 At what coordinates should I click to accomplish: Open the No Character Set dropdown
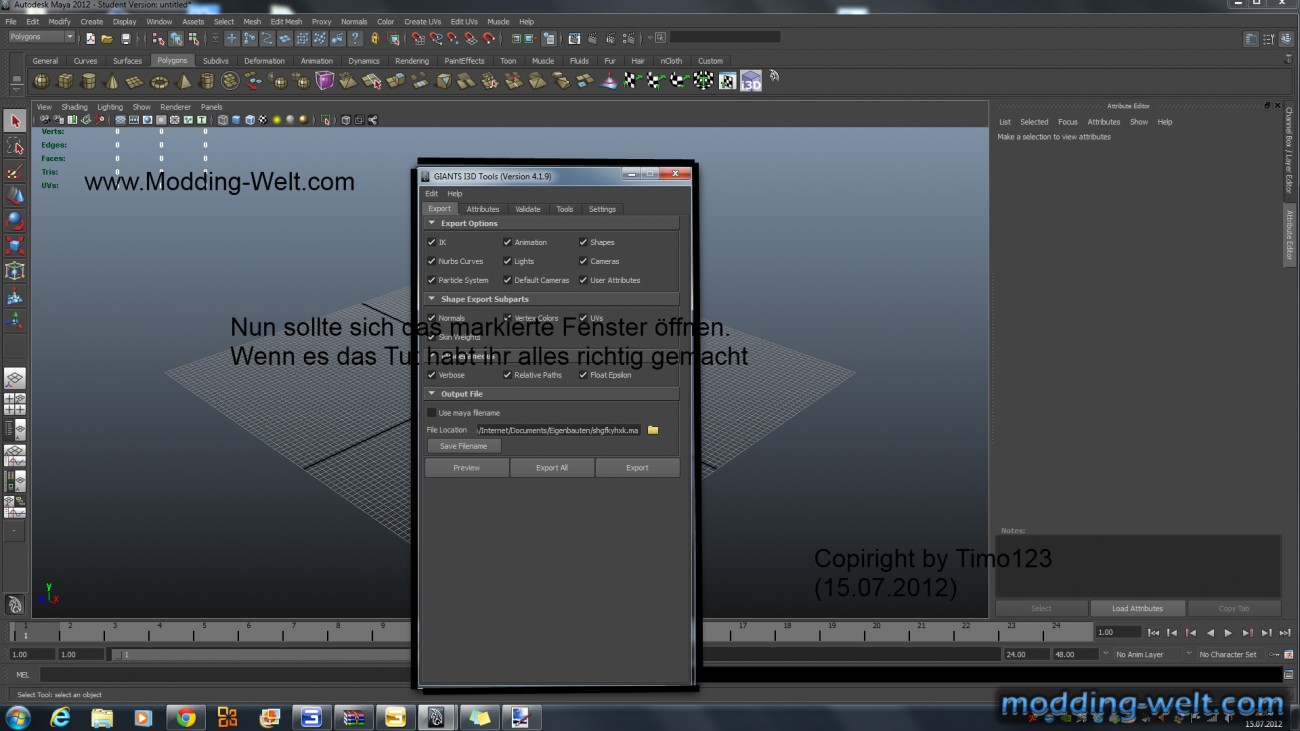[1231, 654]
